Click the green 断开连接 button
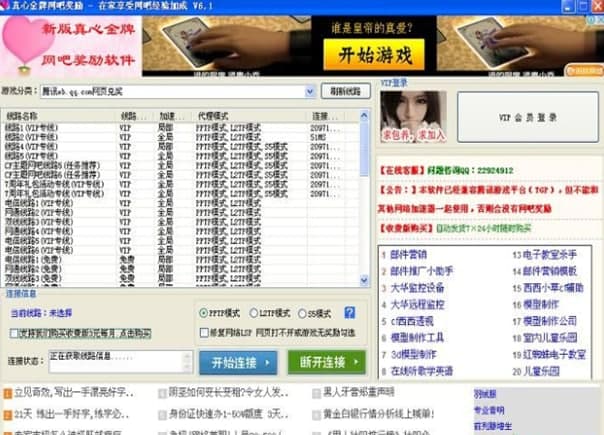 point(327,362)
